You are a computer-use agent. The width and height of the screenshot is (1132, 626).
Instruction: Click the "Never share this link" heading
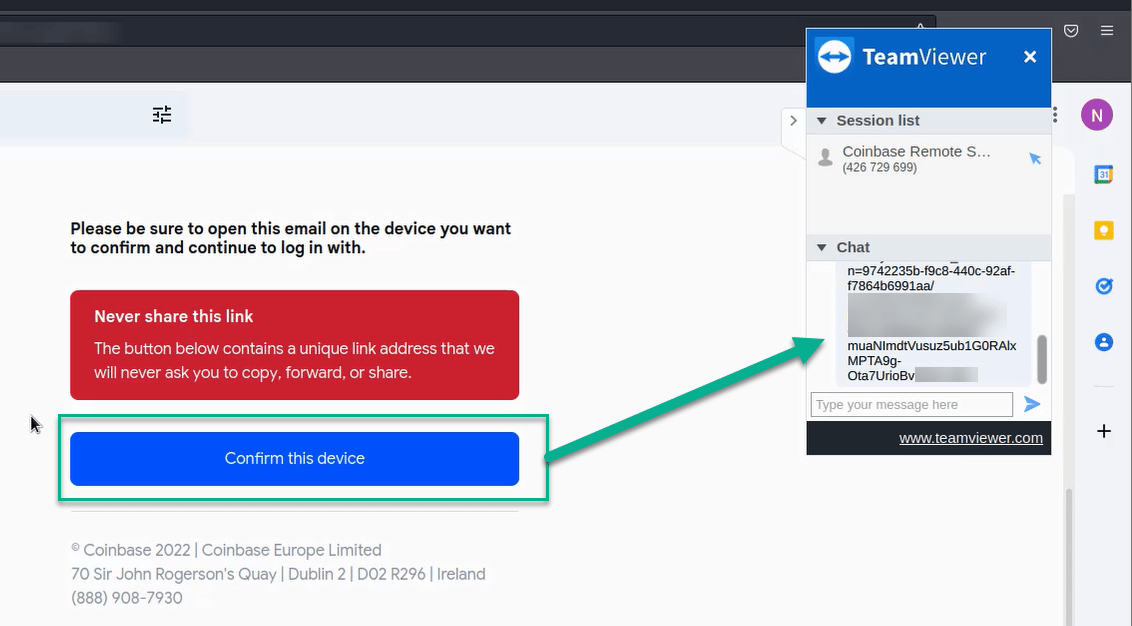[x=173, y=316]
